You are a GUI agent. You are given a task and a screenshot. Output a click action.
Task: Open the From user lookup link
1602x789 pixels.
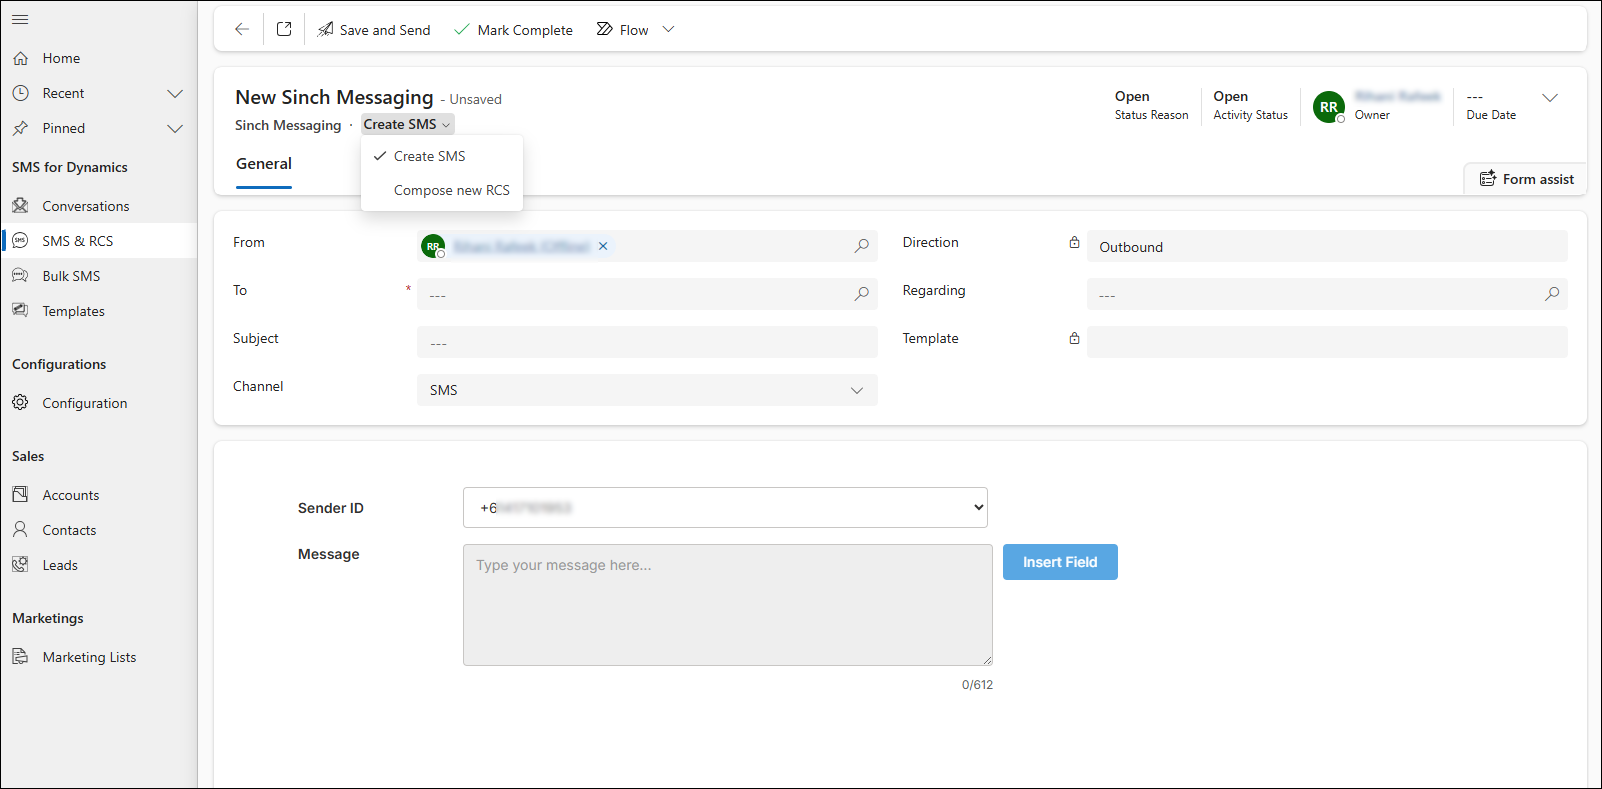pyautogui.click(x=521, y=246)
